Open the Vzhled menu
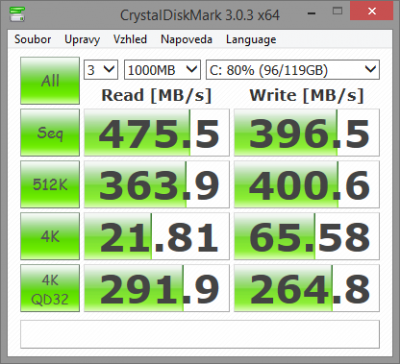The height and width of the screenshot is (364, 400). (x=130, y=39)
